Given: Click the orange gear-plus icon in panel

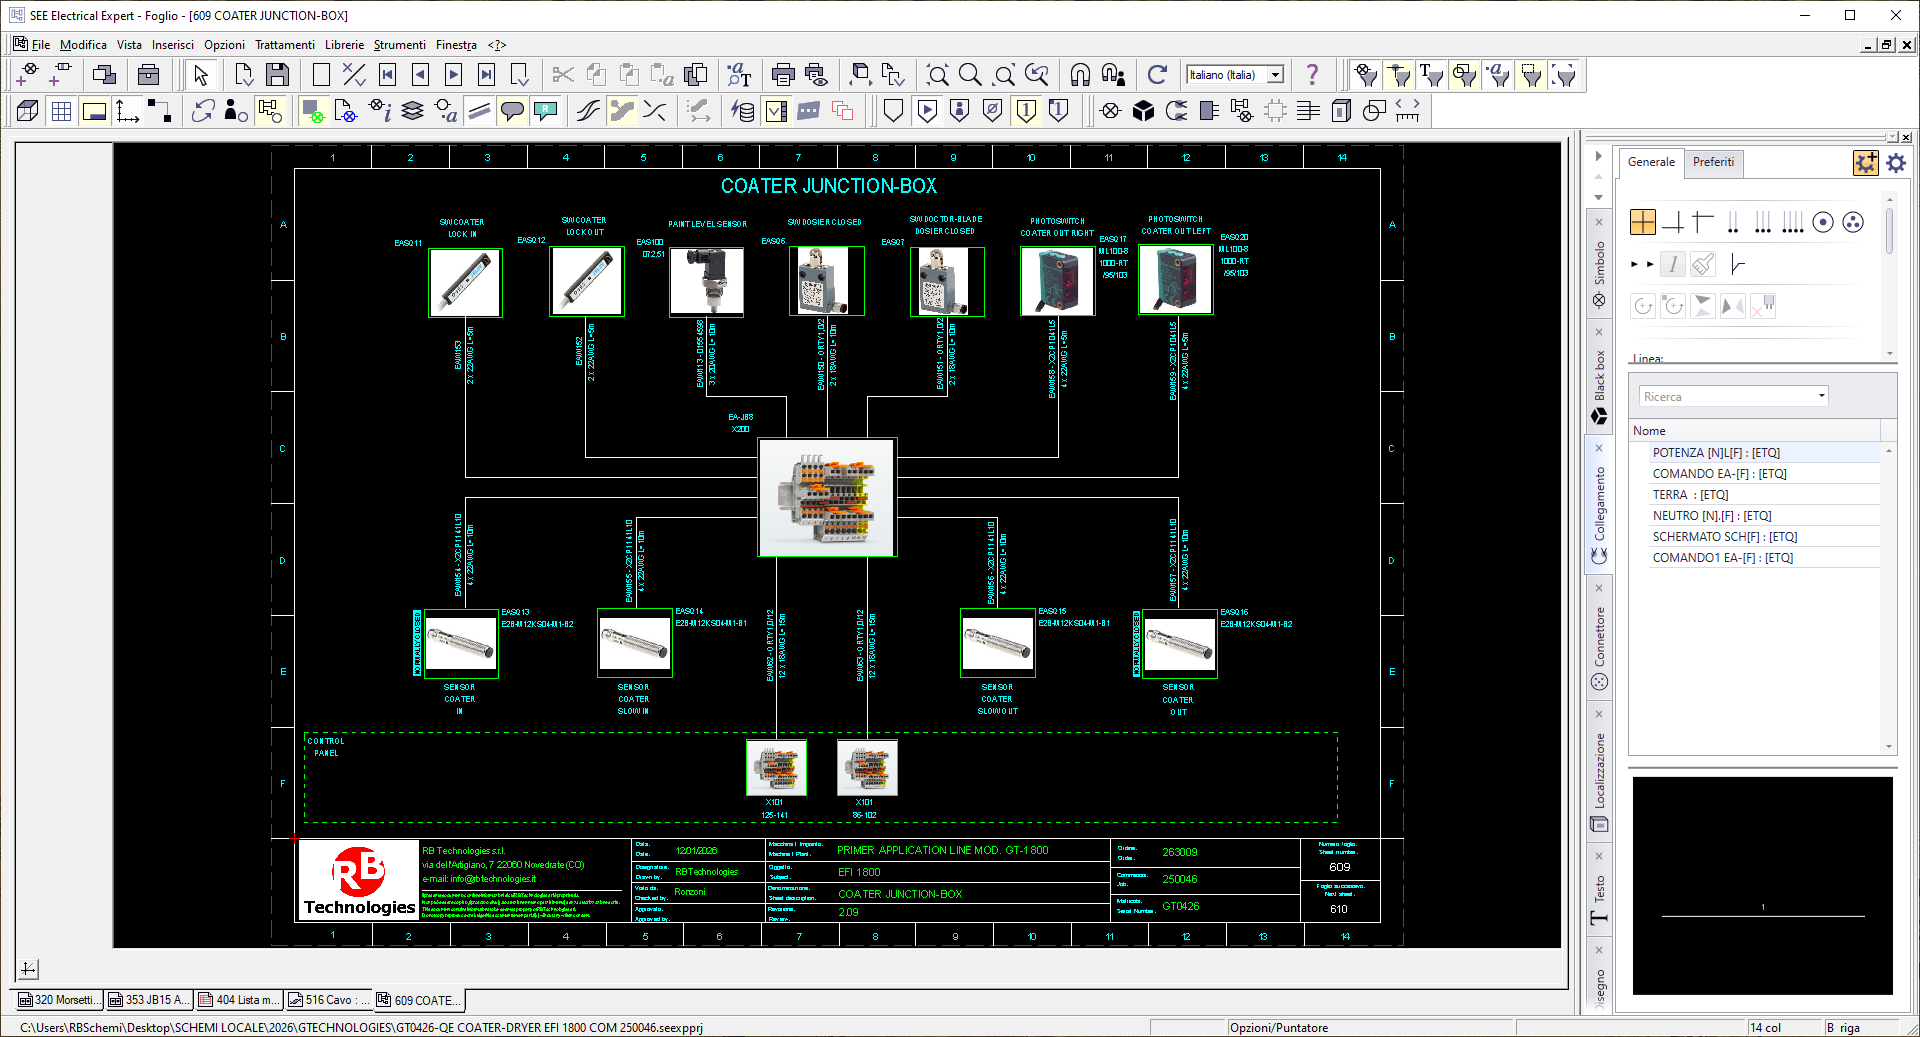Looking at the screenshot, I should (1866, 162).
